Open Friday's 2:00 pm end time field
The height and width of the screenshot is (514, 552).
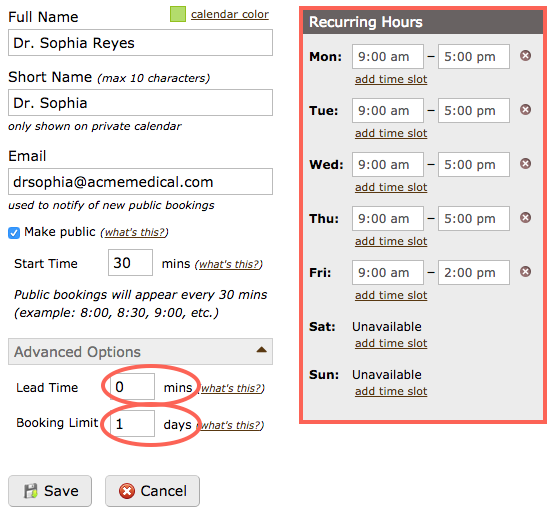473,272
